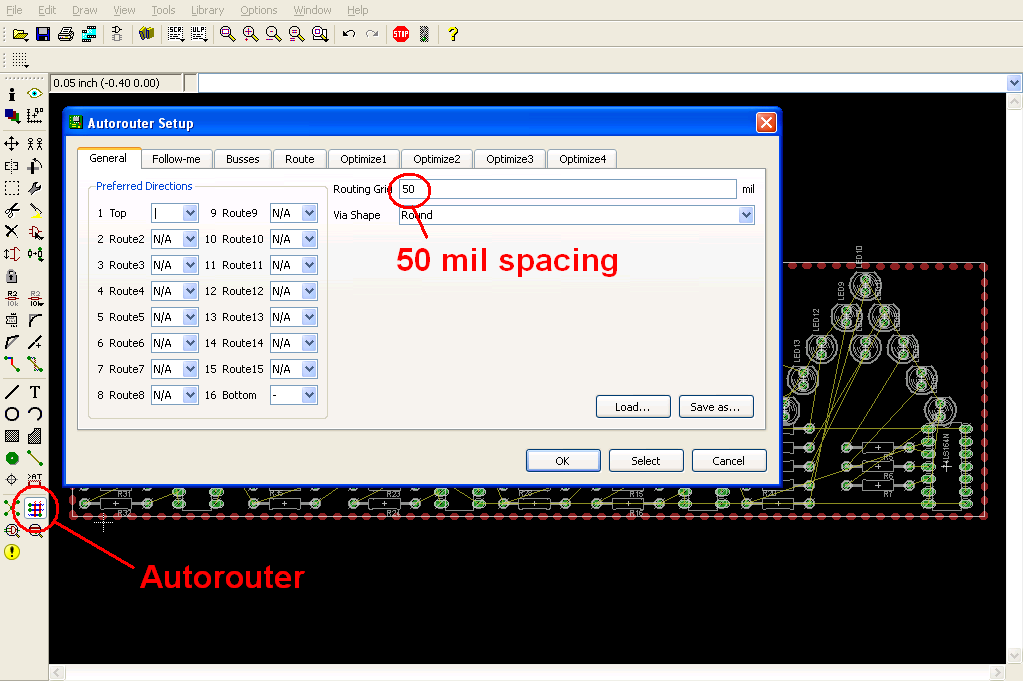The width and height of the screenshot is (1024, 681).
Task: Select the Text T tool icon
Action: pos(35,392)
